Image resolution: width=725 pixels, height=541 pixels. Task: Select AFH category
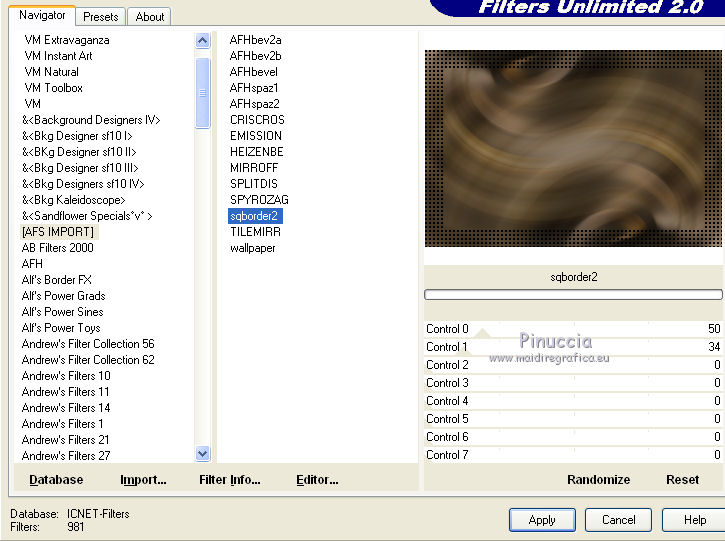[32, 264]
